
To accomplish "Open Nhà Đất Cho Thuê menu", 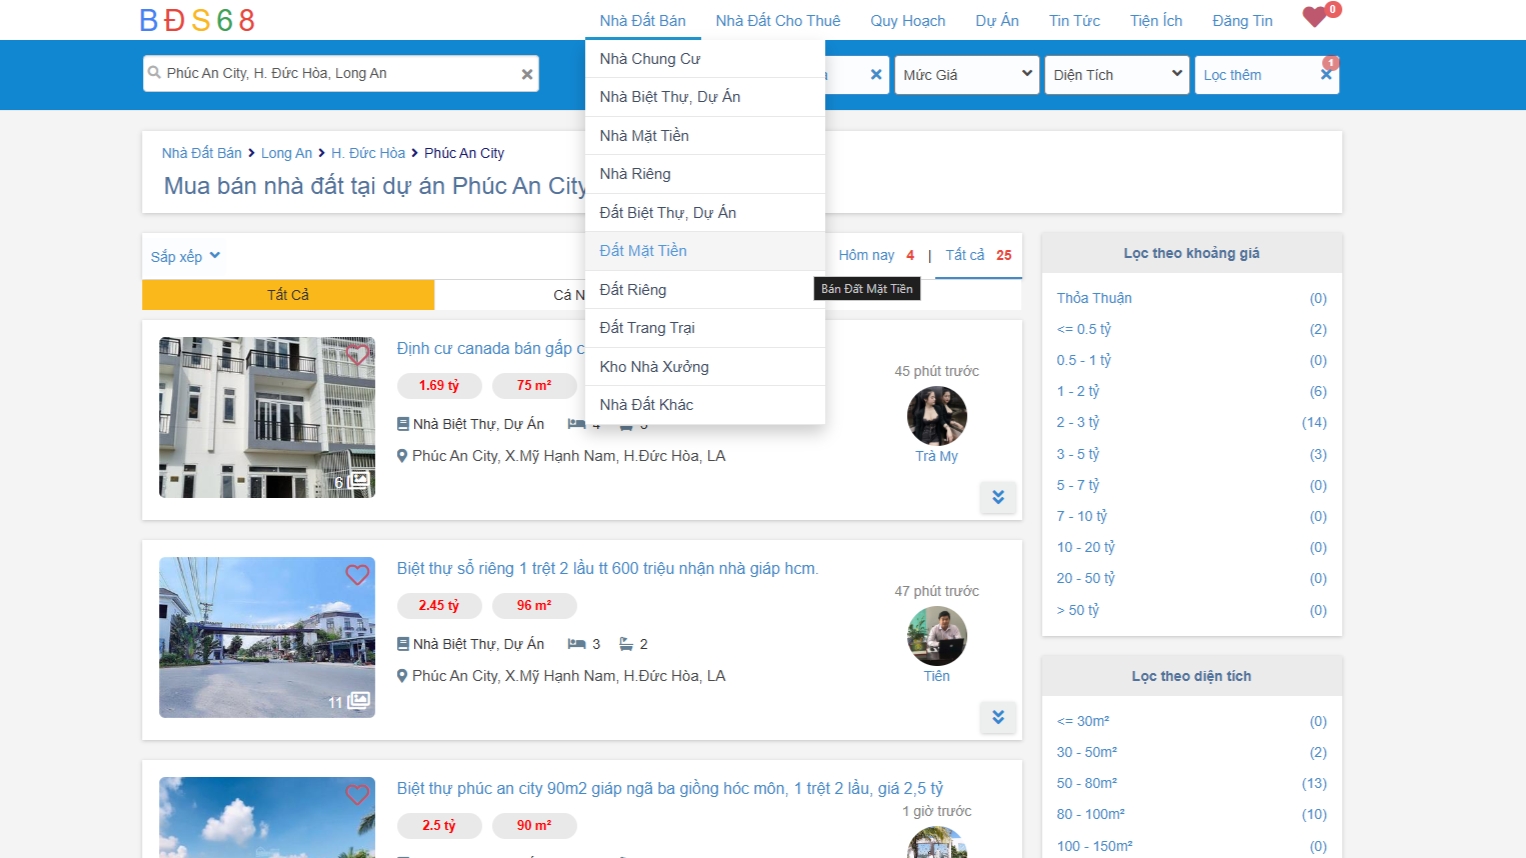I will click(x=778, y=20).
